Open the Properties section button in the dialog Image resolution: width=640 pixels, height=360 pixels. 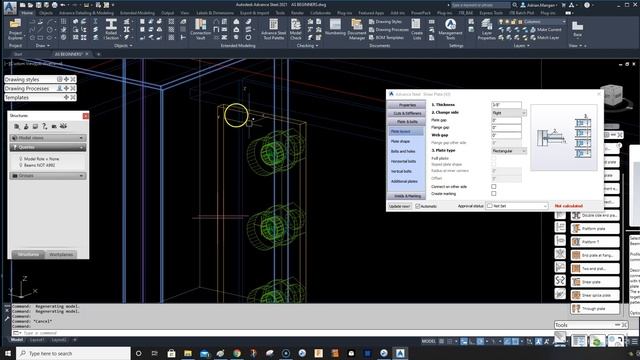click(407, 105)
